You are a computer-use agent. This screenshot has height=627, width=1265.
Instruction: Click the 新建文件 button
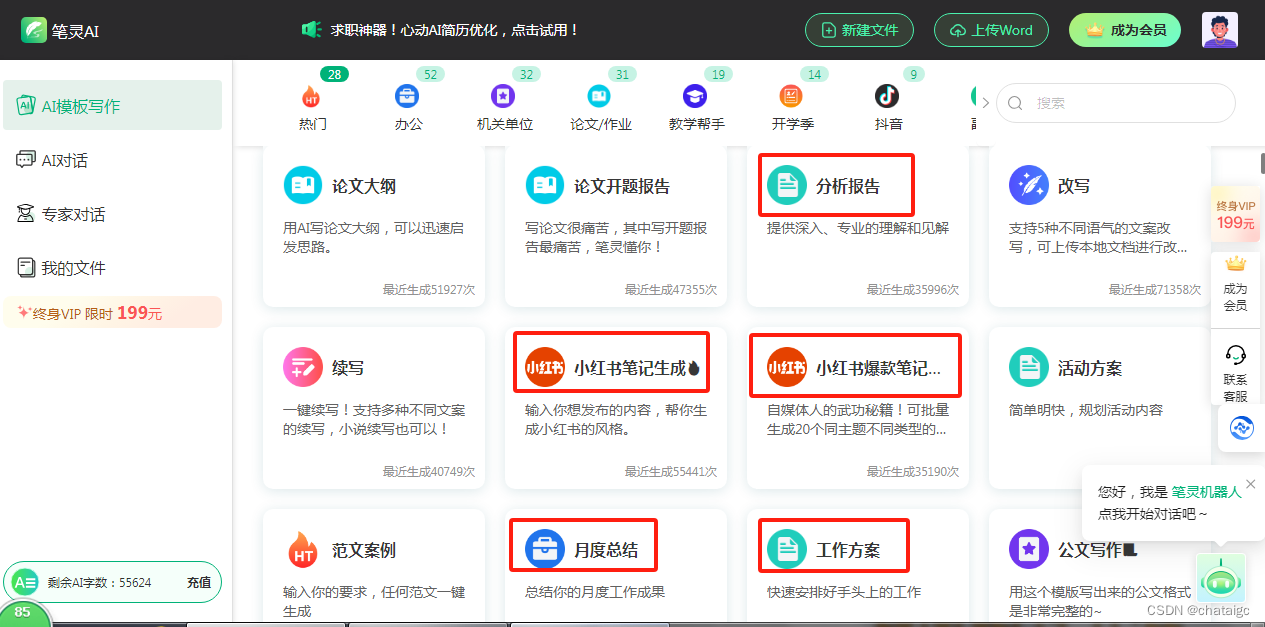859,30
